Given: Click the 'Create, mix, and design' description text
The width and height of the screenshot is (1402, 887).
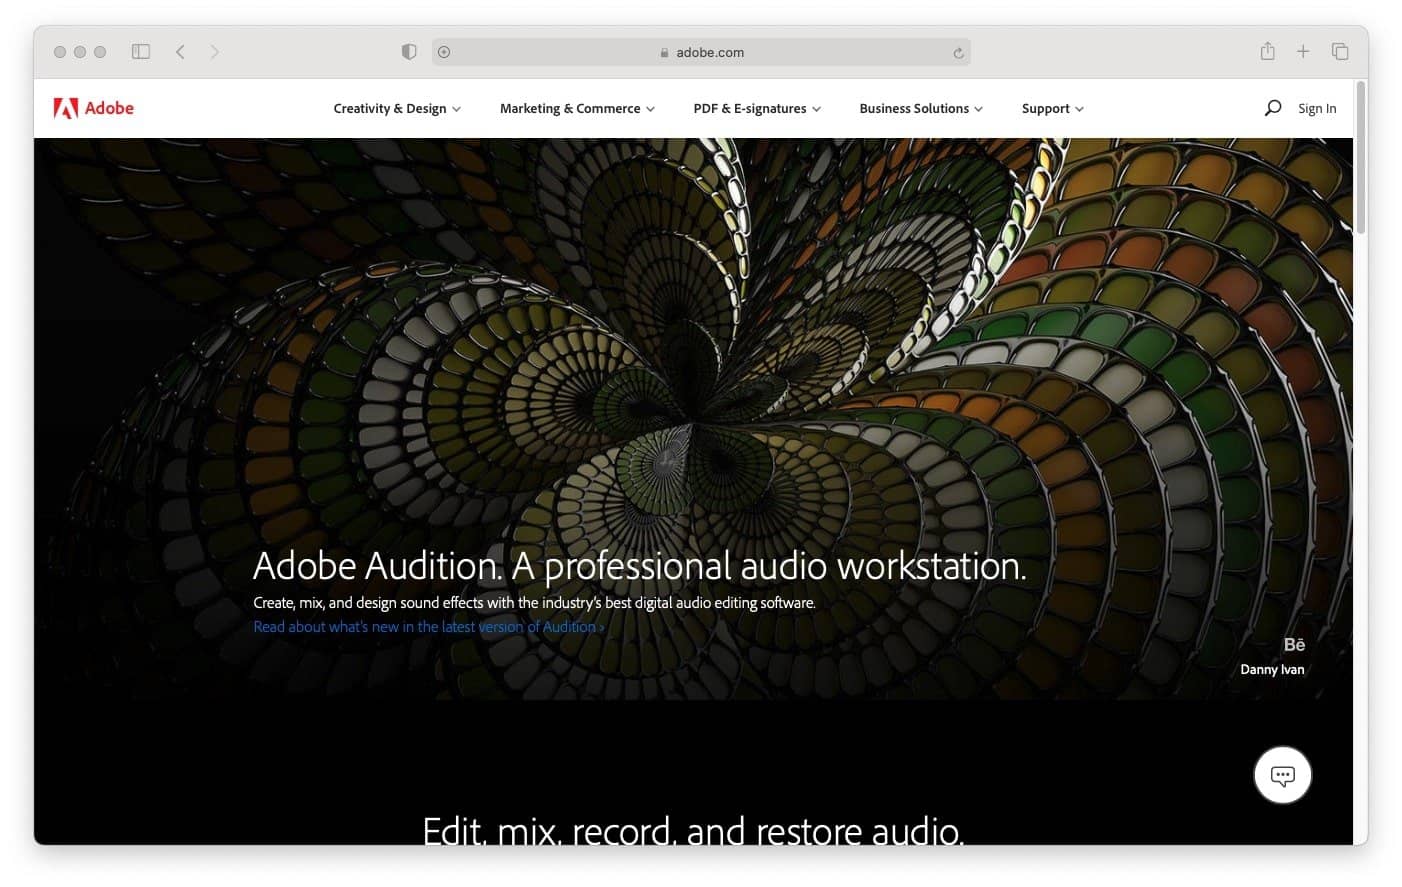Looking at the screenshot, I should [534, 603].
